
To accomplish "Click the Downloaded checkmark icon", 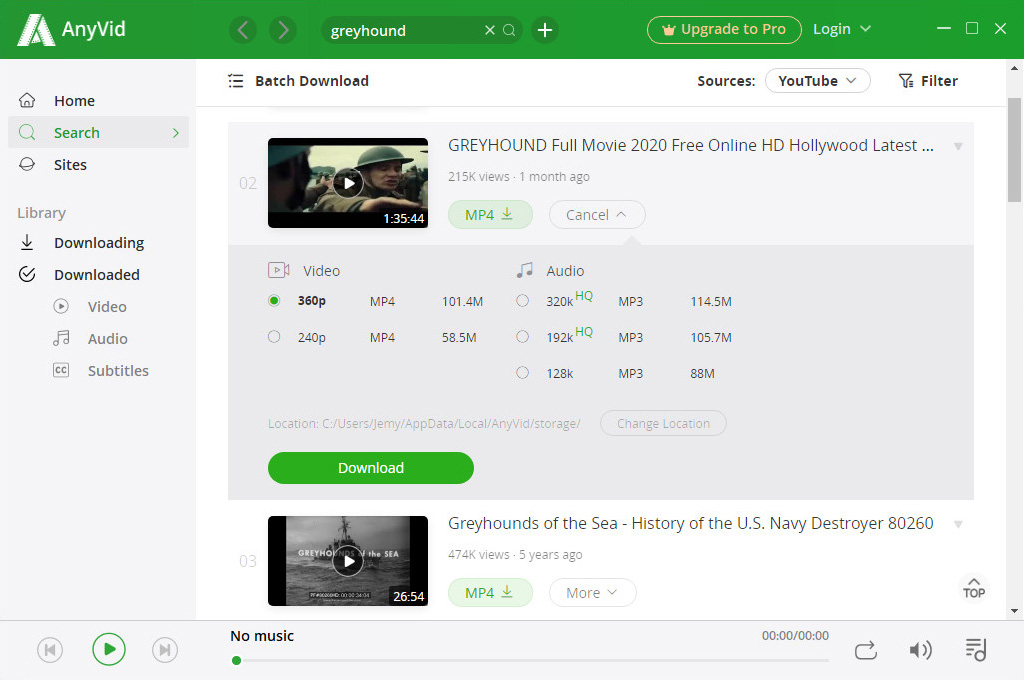I will click(27, 274).
